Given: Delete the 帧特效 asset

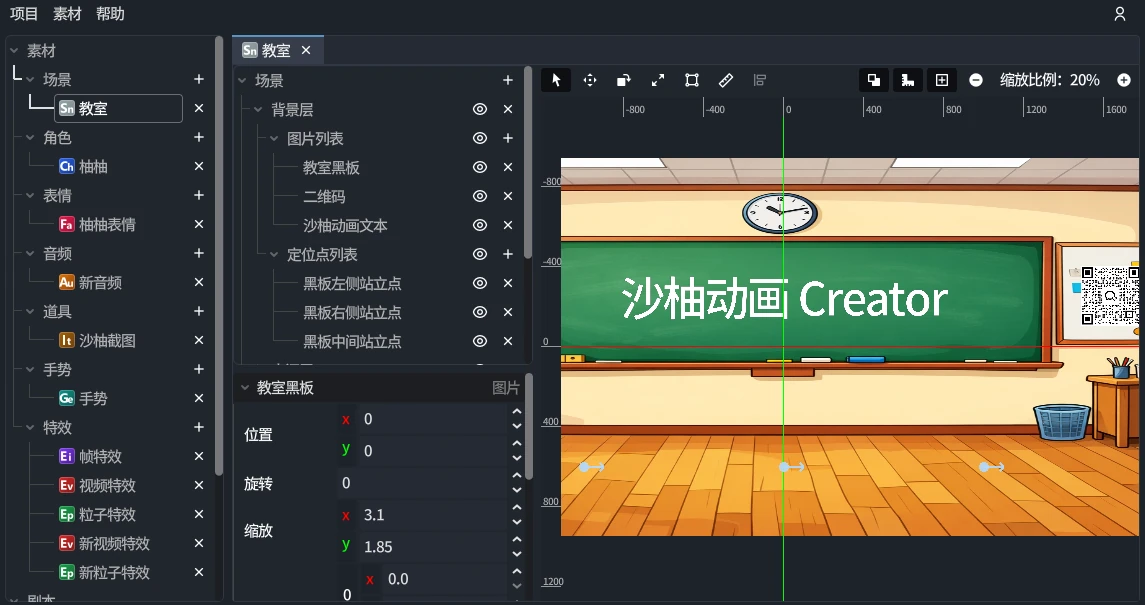Looking at the screenshot, I should point(199,456).
